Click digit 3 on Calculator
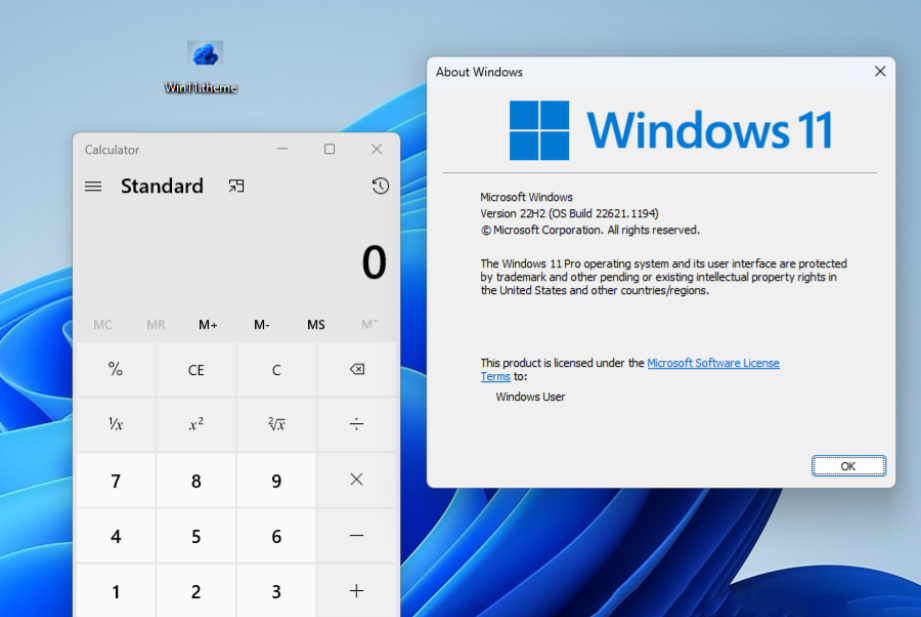 click(276, 591)
